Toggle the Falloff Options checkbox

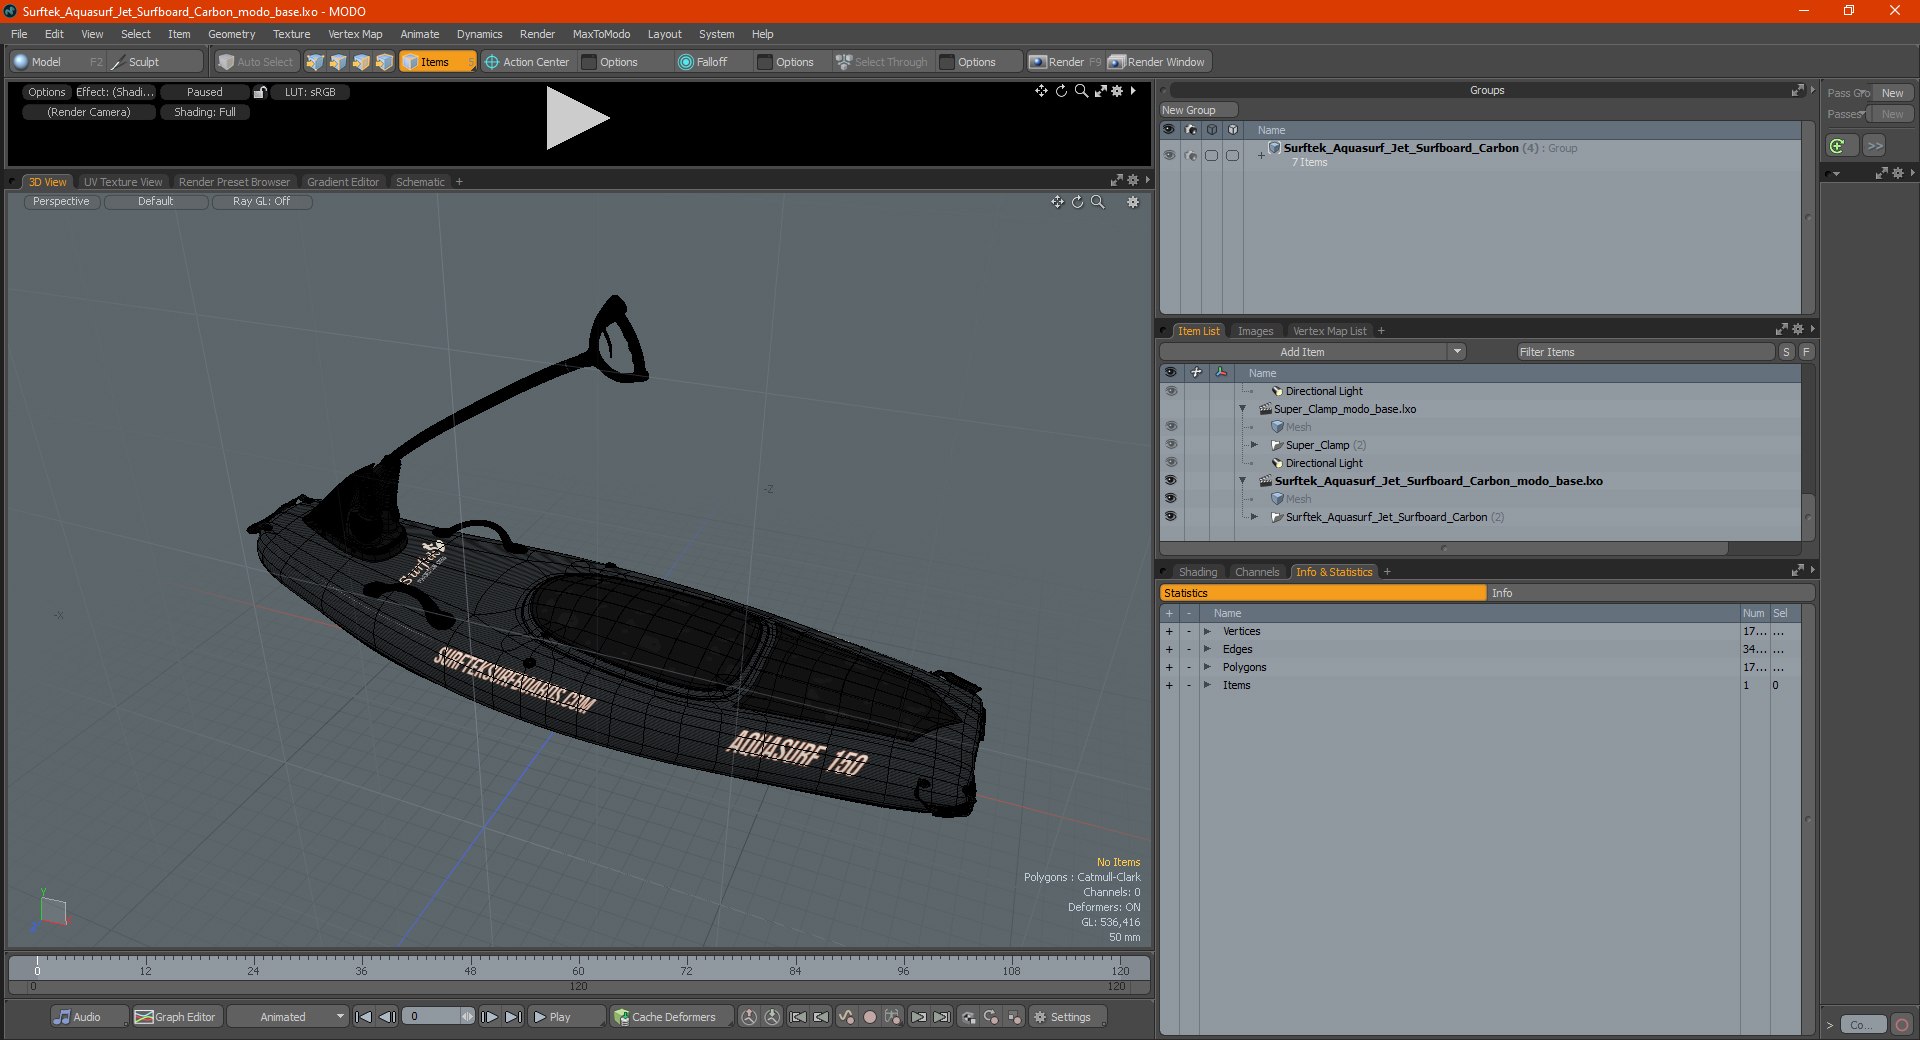coord(765,62)
